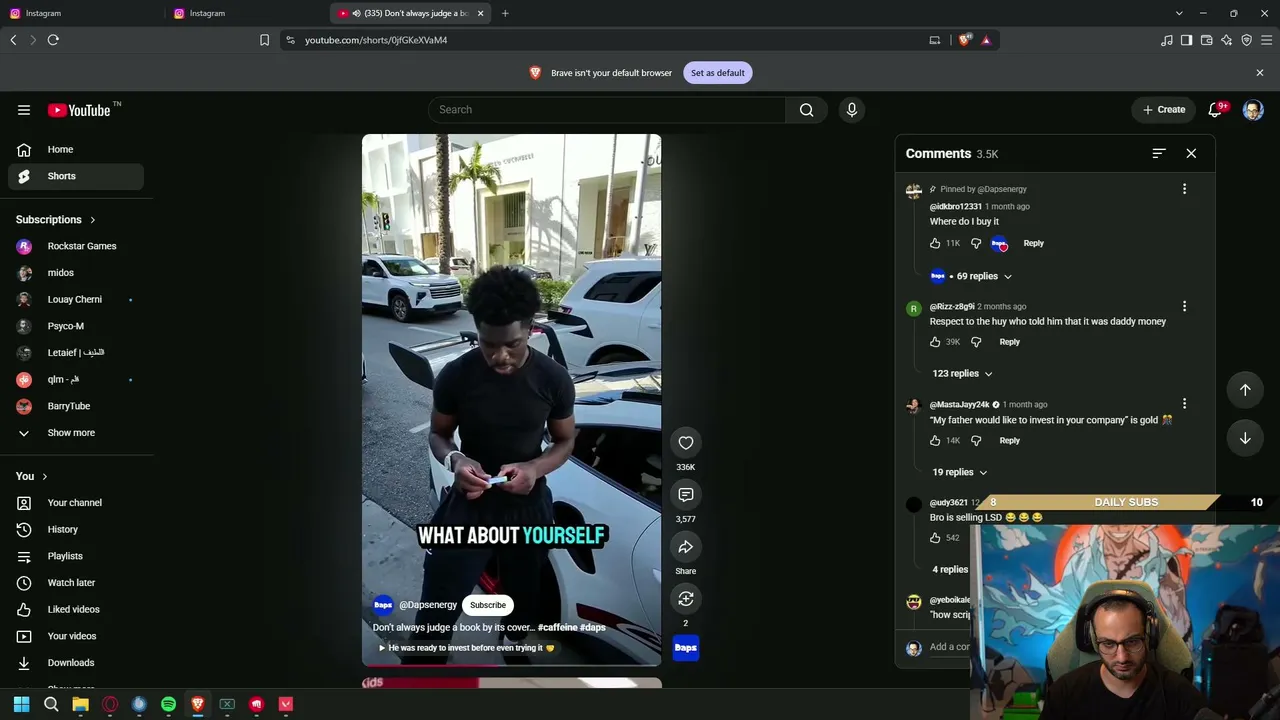Image resolution: width=1280 pixels, height=720 pixels.
Task: Toggle the Brave sidebar panel
Action: [x=1186, y=40]
